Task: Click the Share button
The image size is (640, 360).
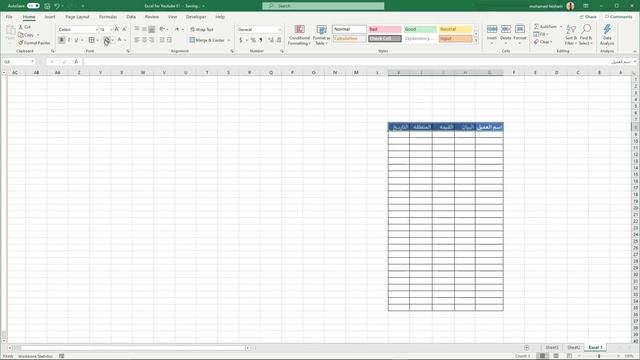Action: point(588,17)
